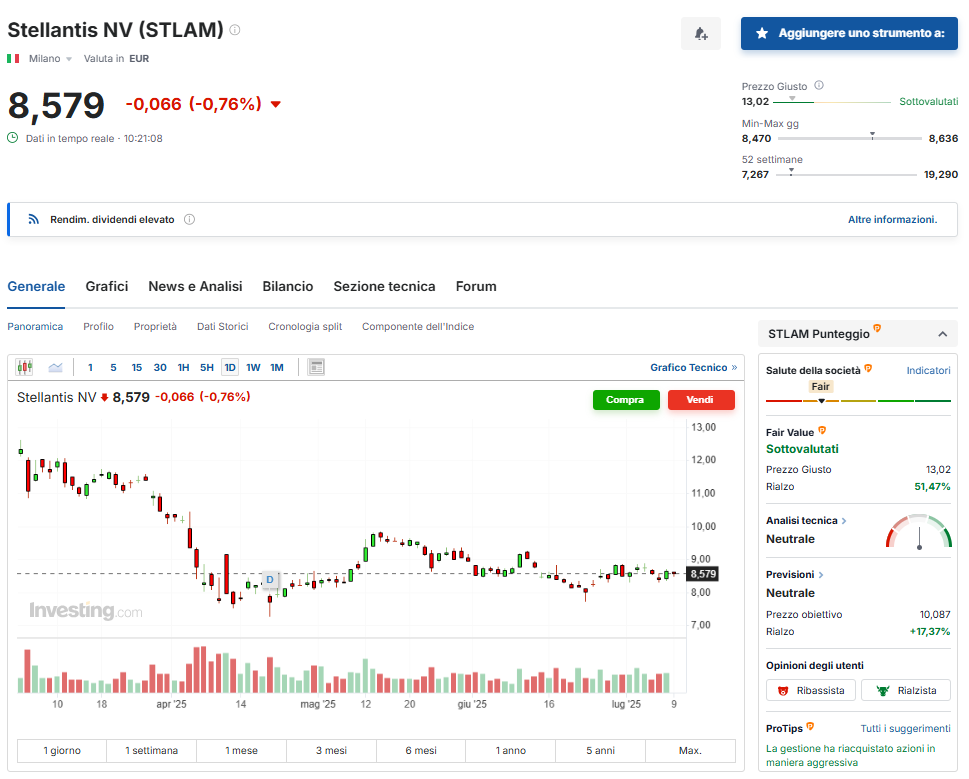Open the Sezione tecnica tab
This screenshot has width=969, height=779.
click(384, 286)
